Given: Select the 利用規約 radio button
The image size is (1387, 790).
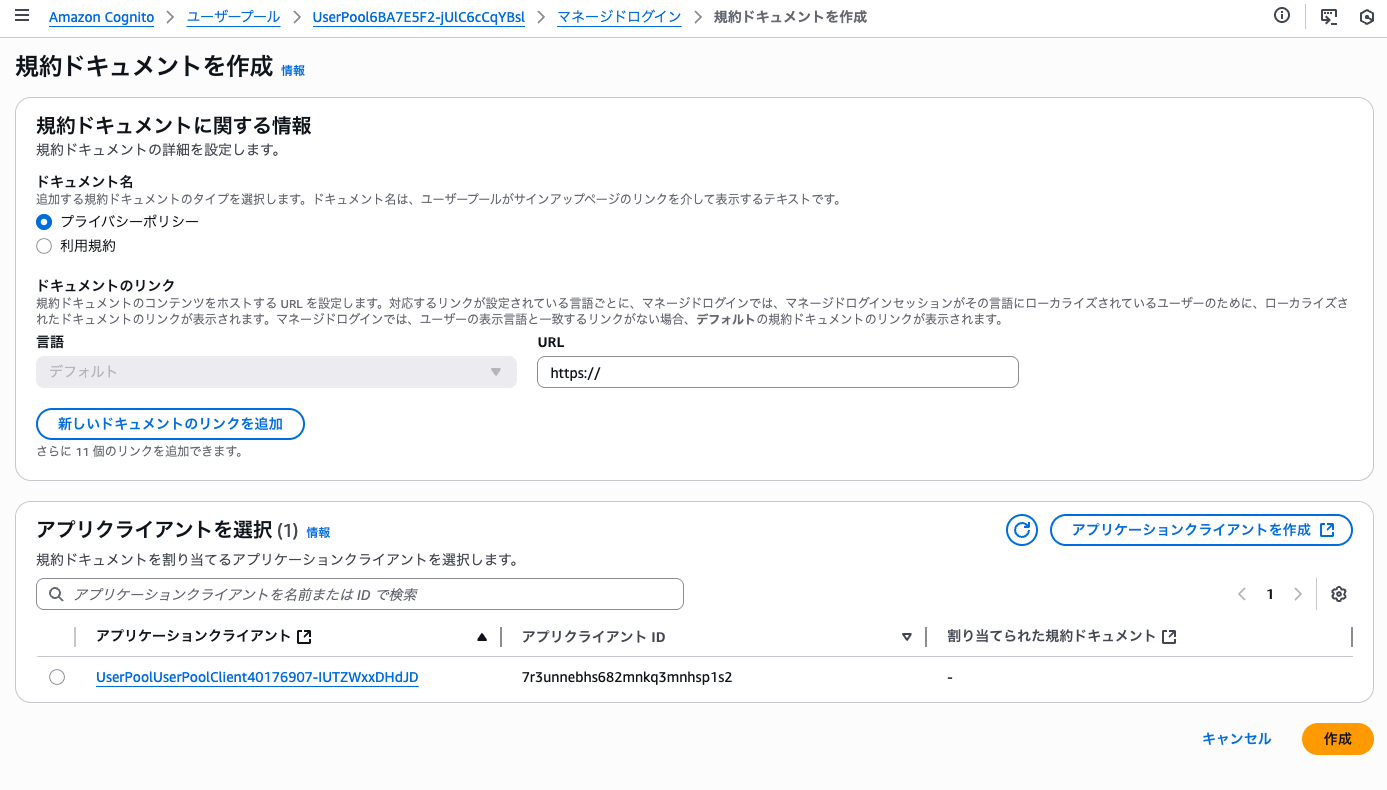Looking at the screenshot, I should [44, 246].
